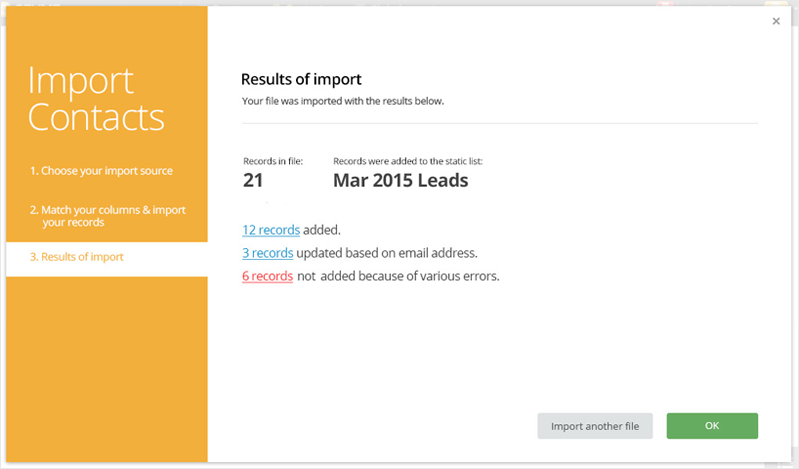
Task: Click the red 6 records link
Action: click(x=267, y=276)
